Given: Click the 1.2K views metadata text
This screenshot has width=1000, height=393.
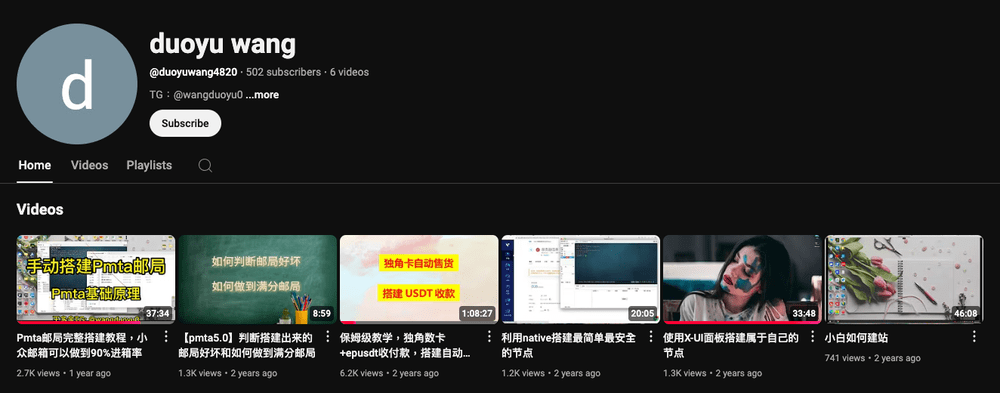Looking at the screenshot, I should click(x=523, y=373).
